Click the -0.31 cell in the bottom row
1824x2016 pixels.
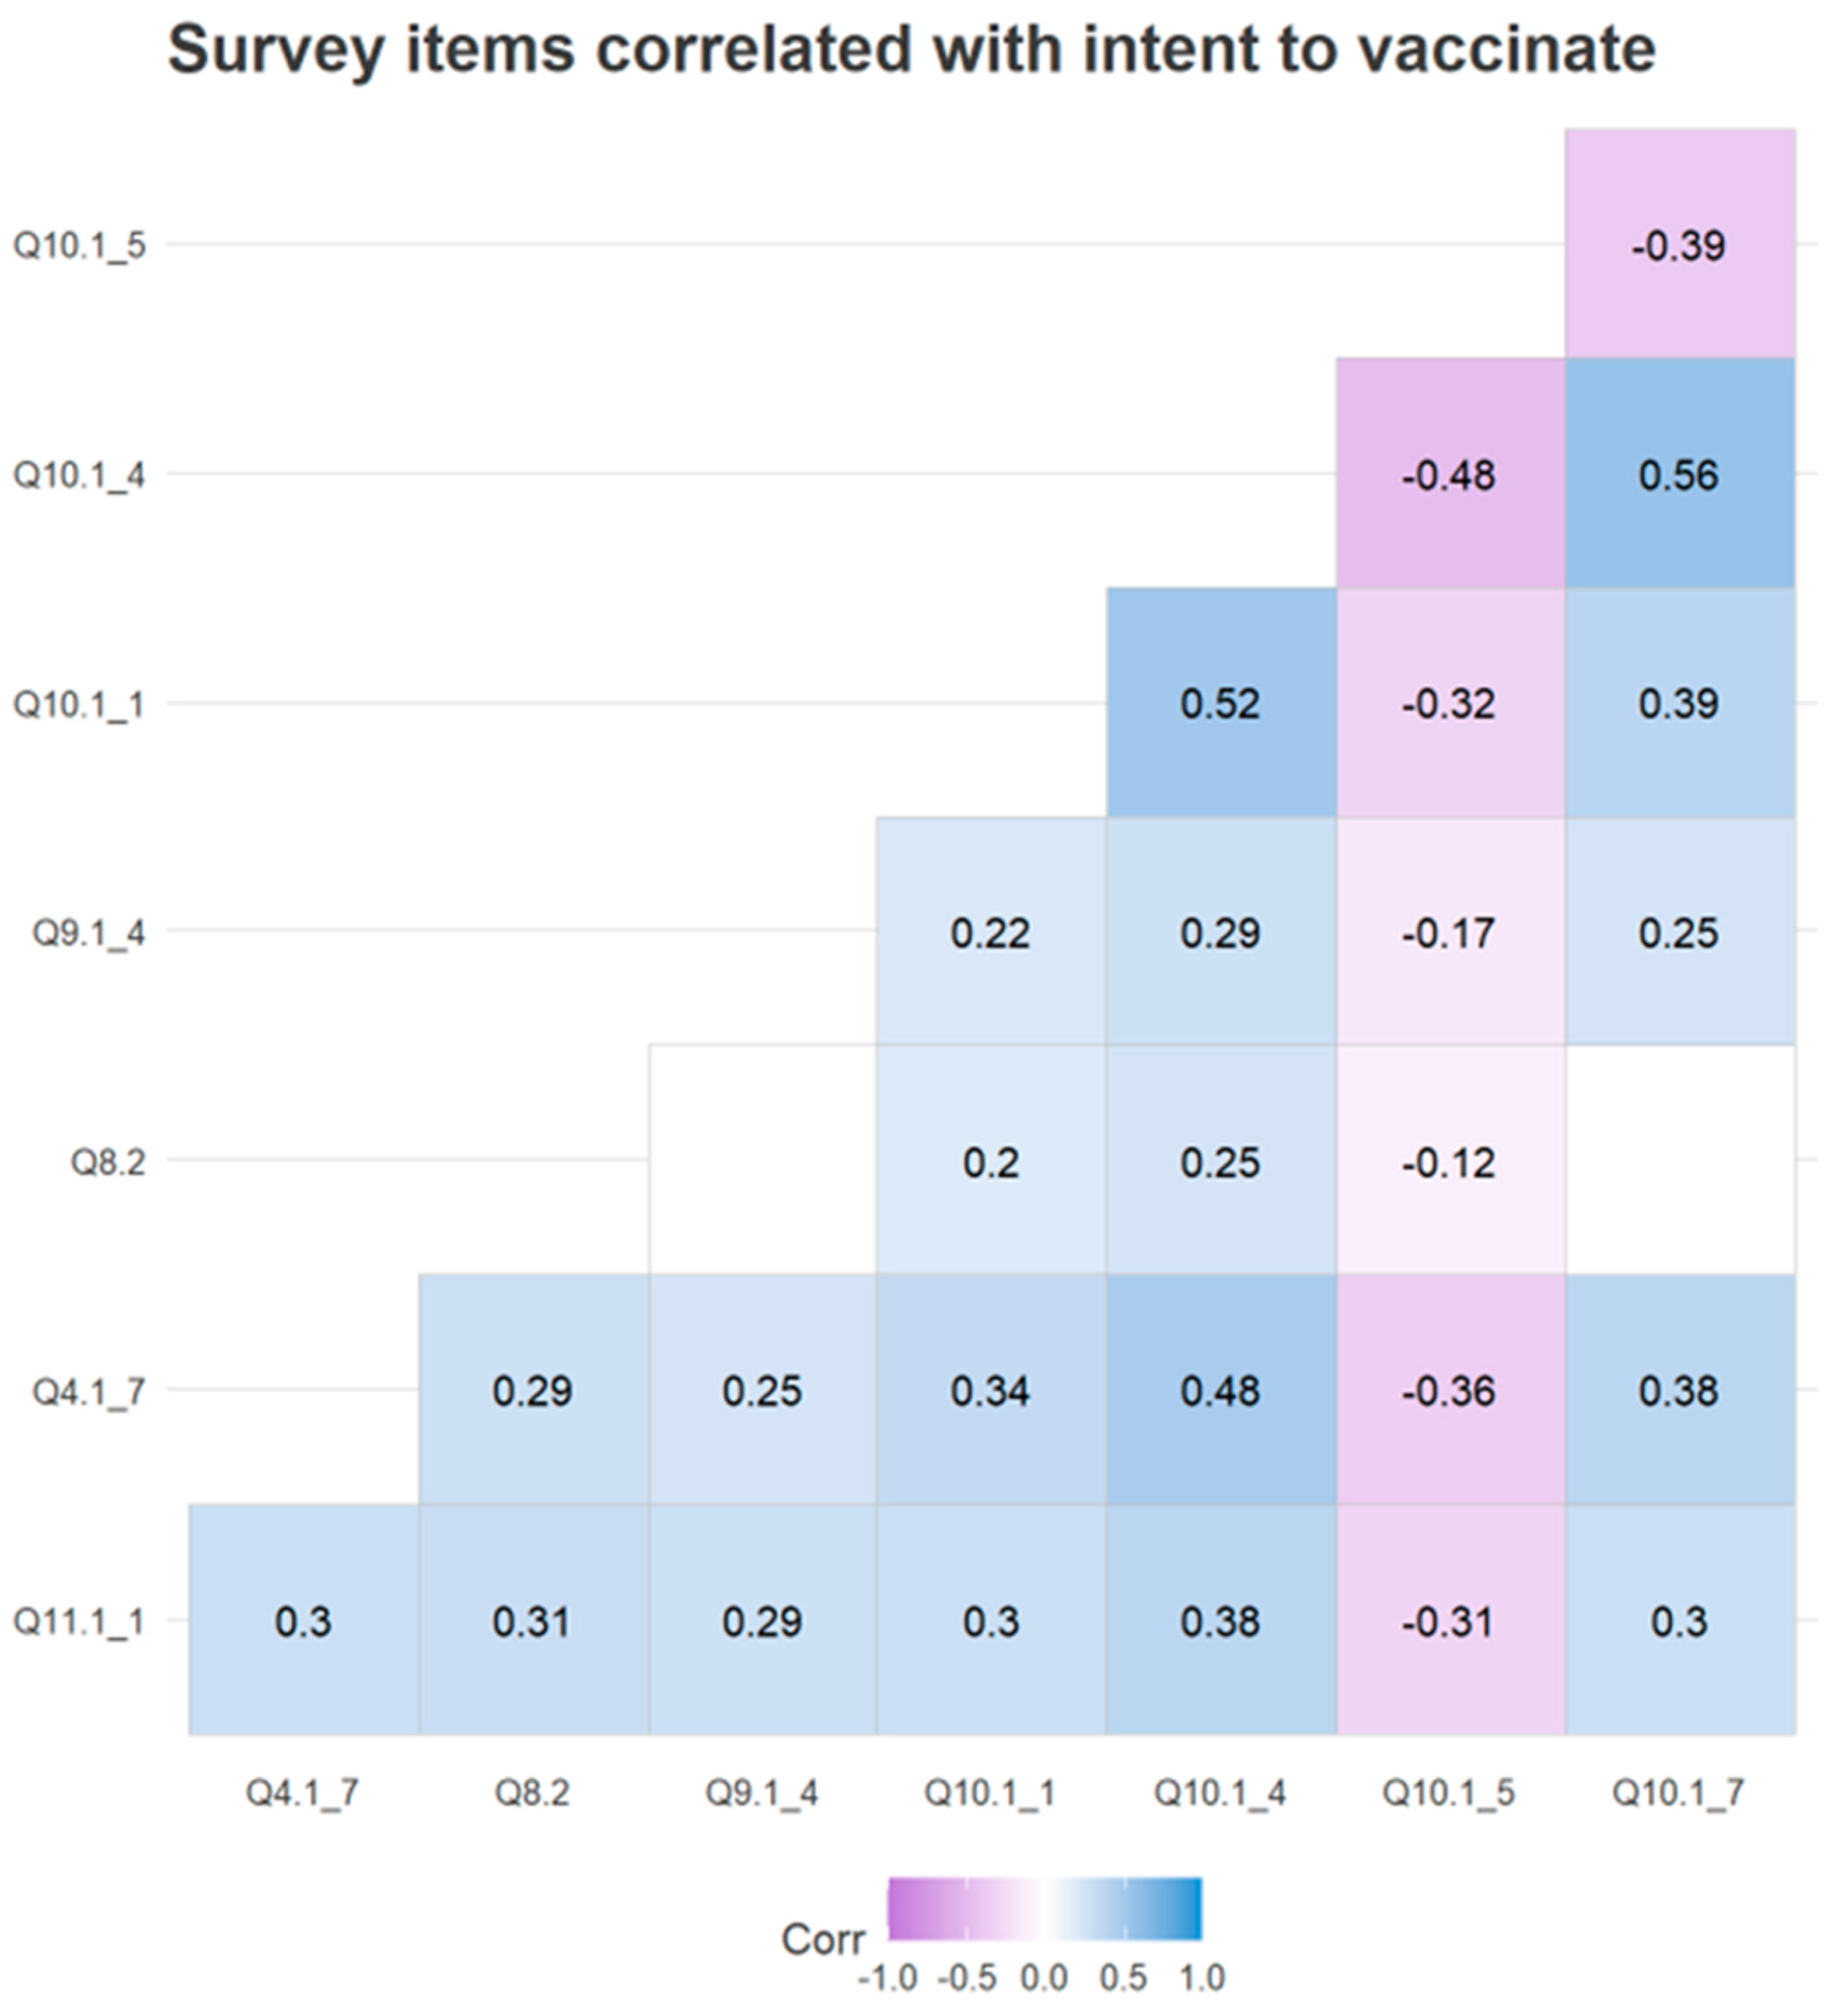(x=1449, y=1620)
